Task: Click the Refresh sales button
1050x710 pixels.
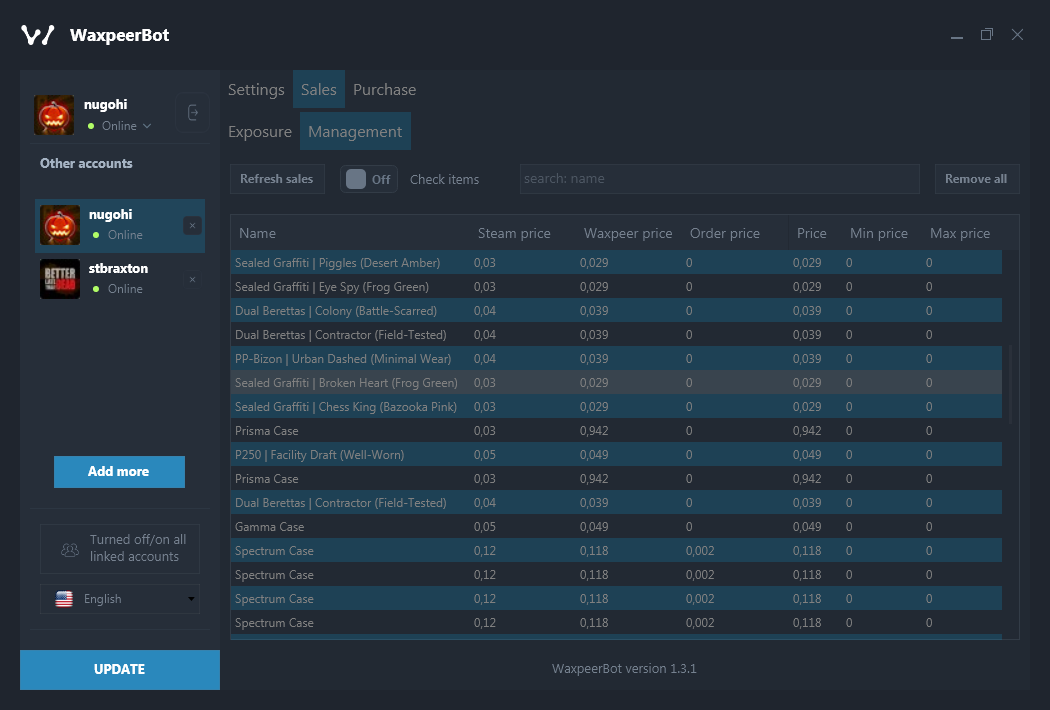Action: pos(277,179)
